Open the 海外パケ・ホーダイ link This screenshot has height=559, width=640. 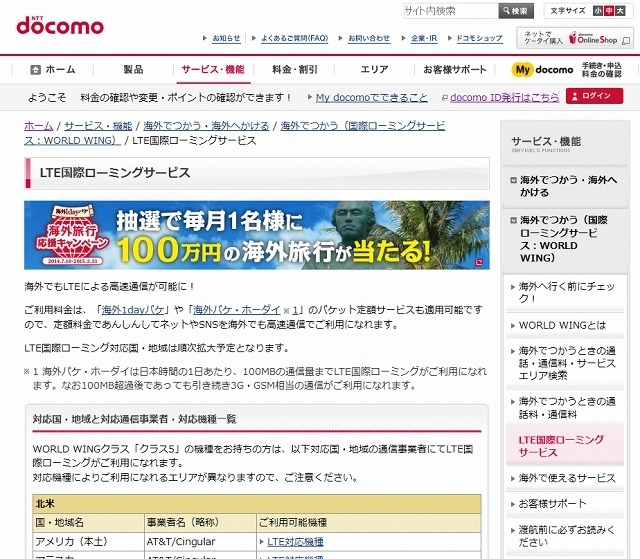click(237, 310)
